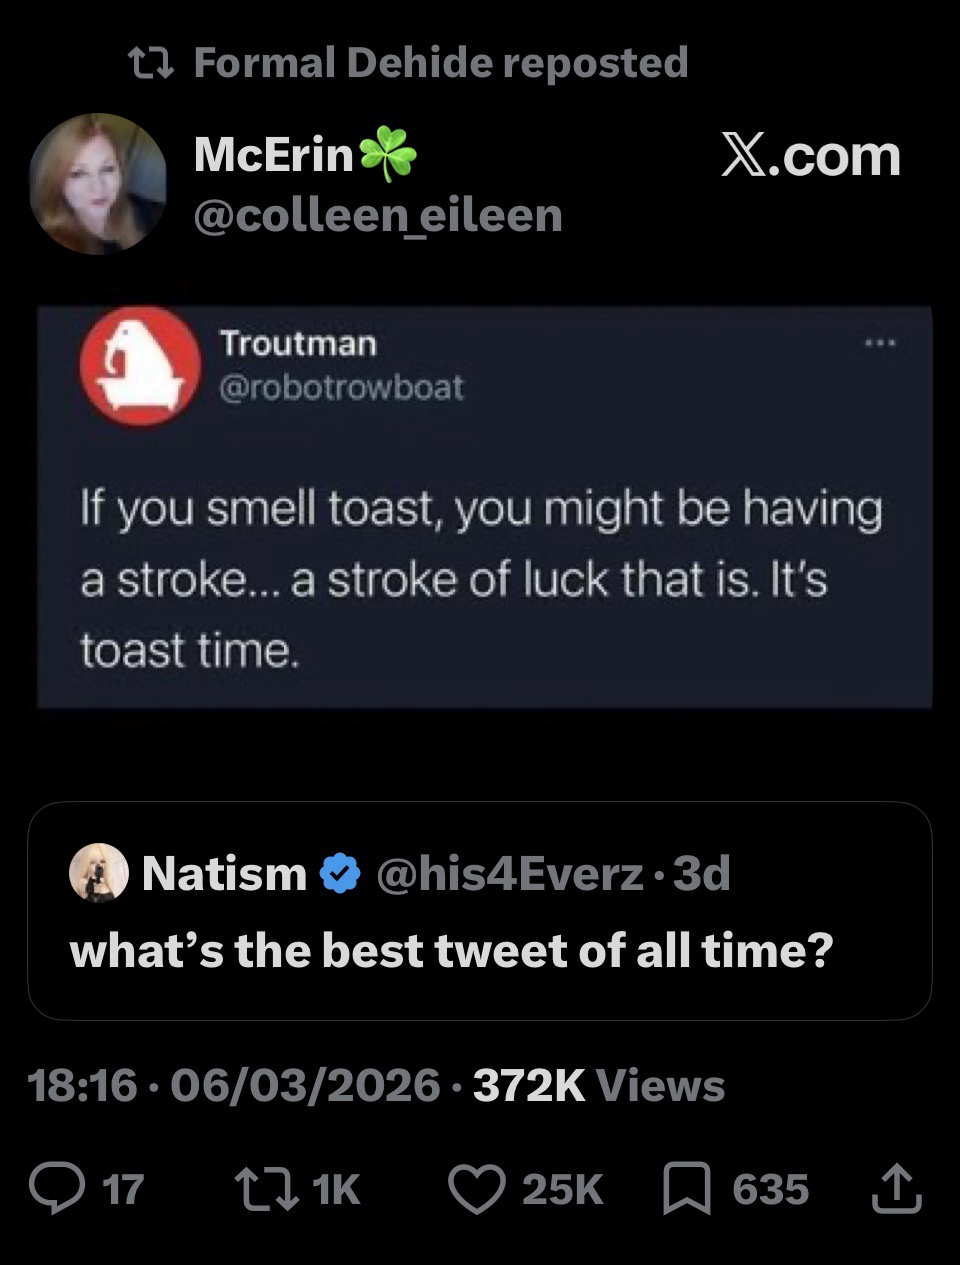Like the post with heart icon
The image size is (960, 1265).
click(x=478, y=1188)
